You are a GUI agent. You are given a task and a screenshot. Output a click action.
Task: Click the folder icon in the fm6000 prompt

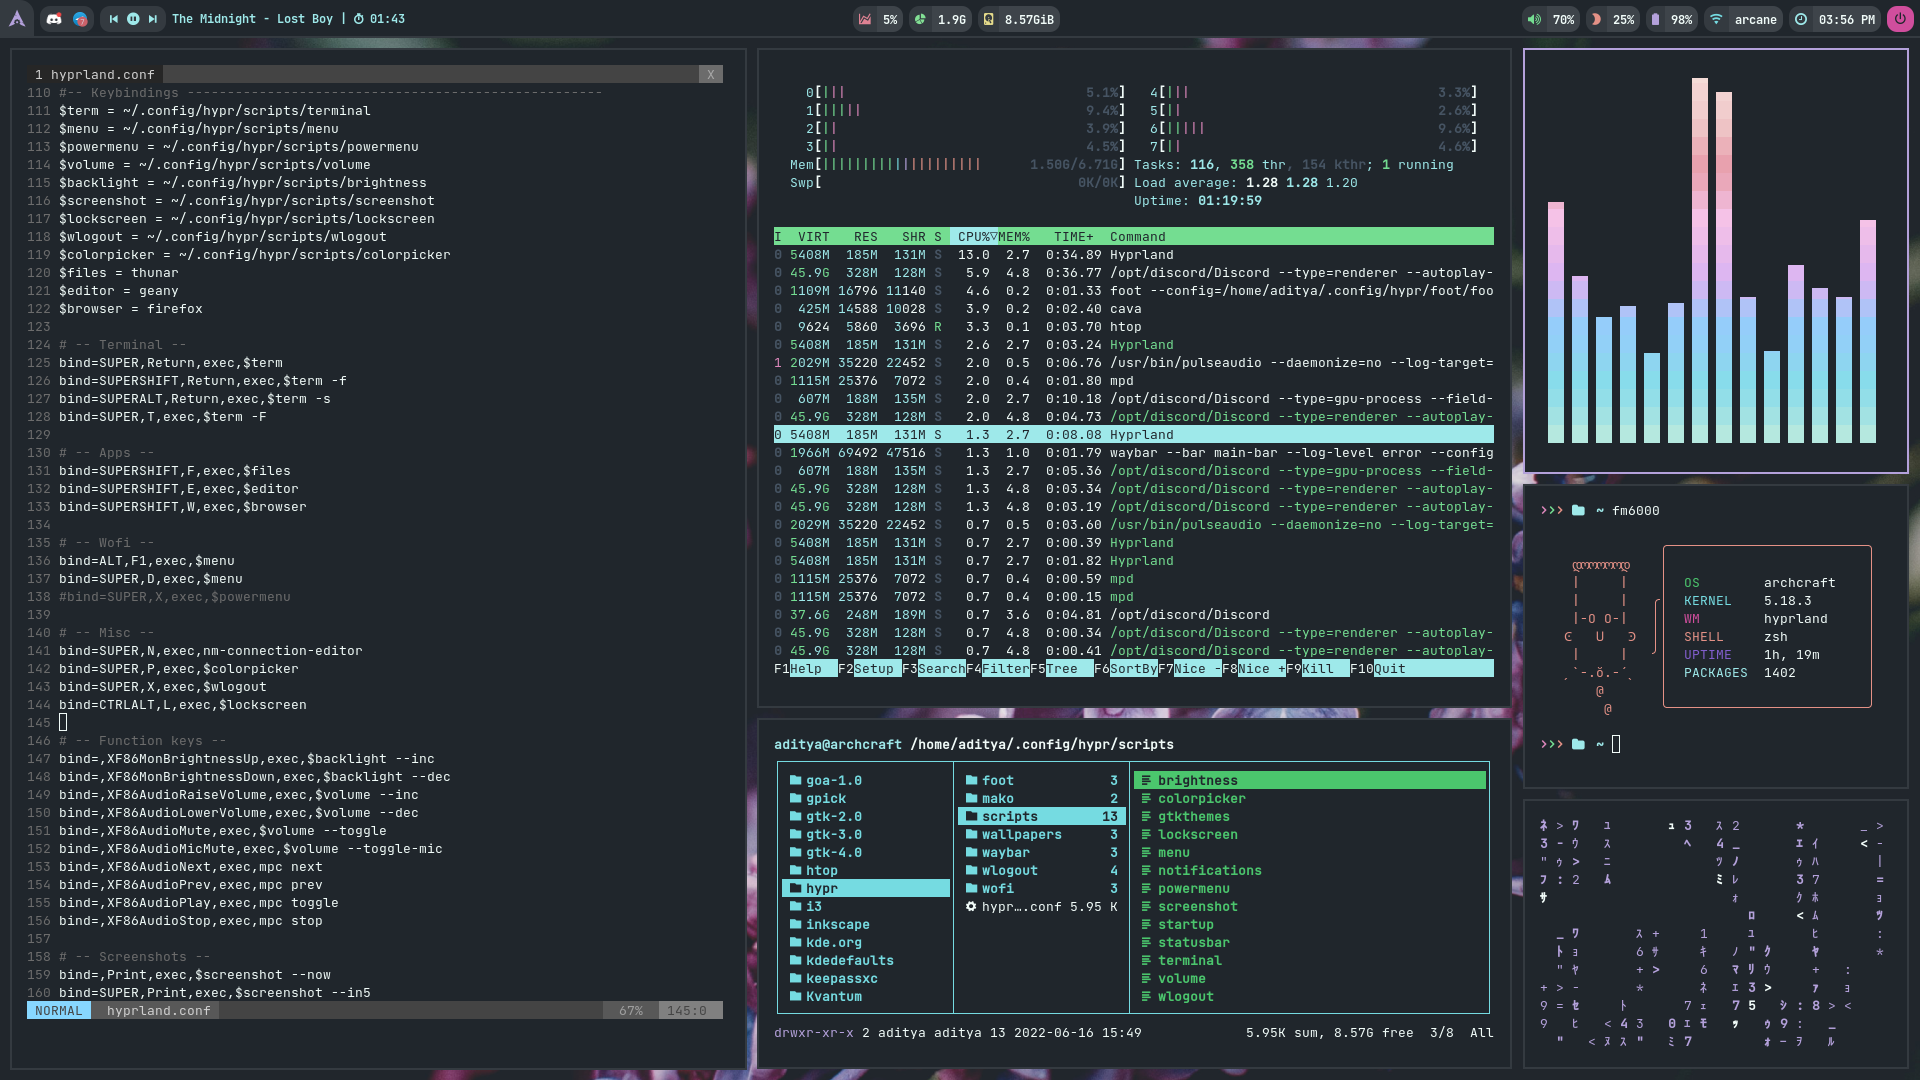coord(1578,511)
